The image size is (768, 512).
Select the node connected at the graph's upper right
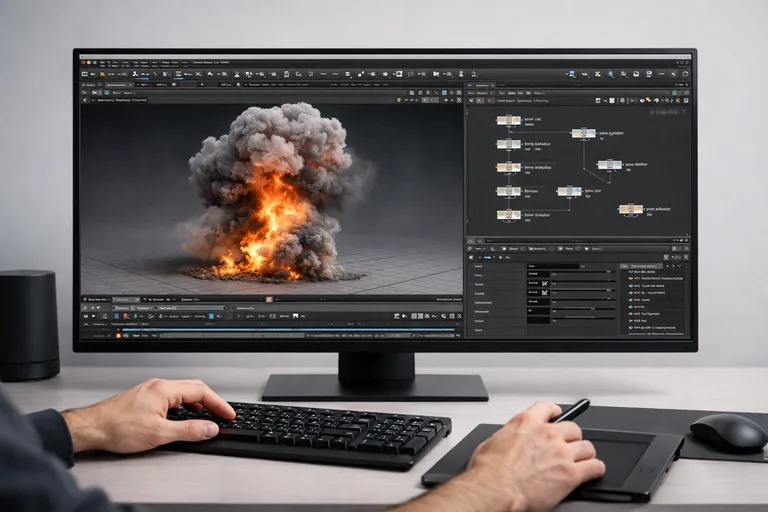[x=583, y=133]
